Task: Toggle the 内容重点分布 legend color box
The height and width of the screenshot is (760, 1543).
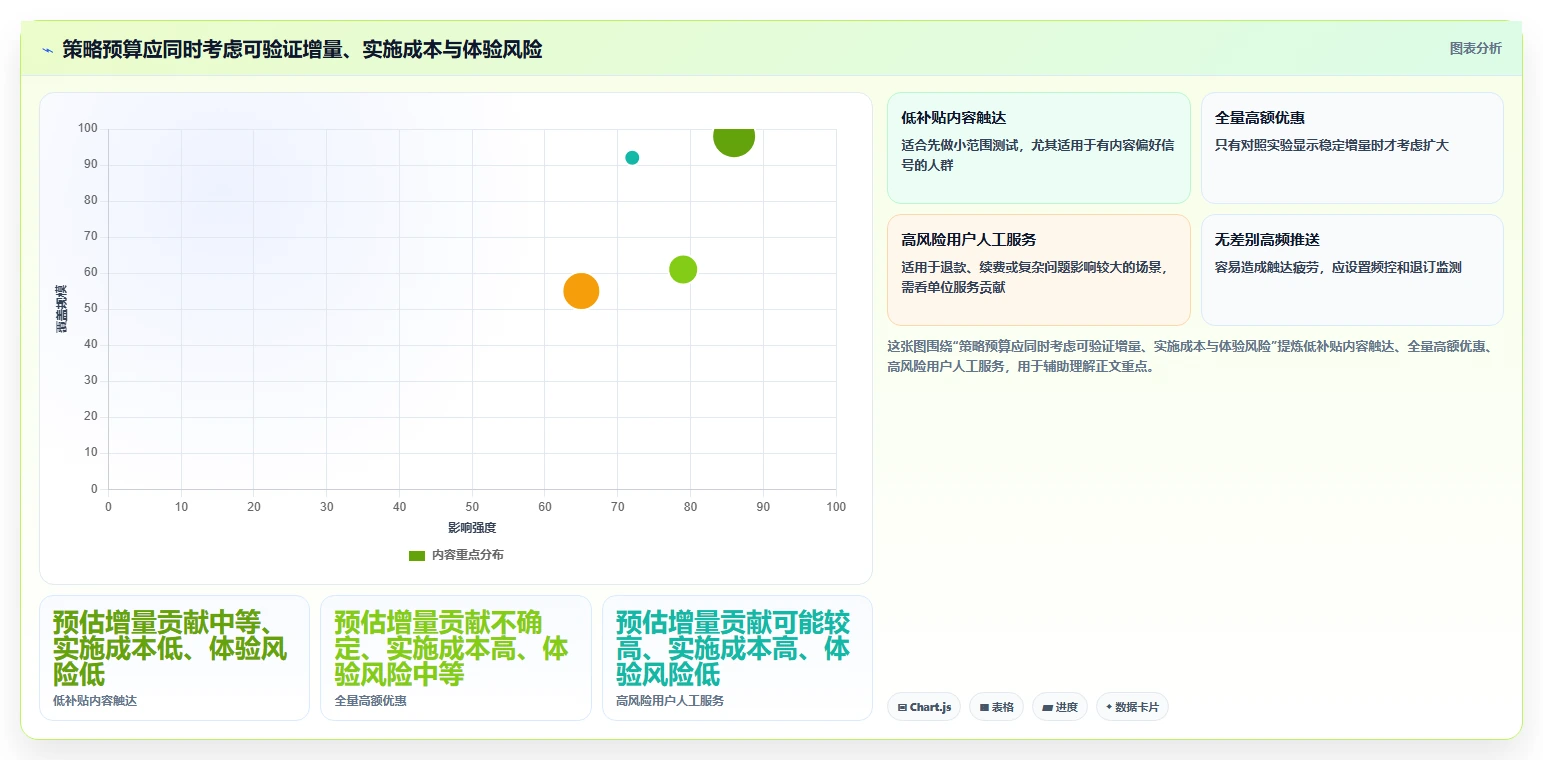Action: 417,555
